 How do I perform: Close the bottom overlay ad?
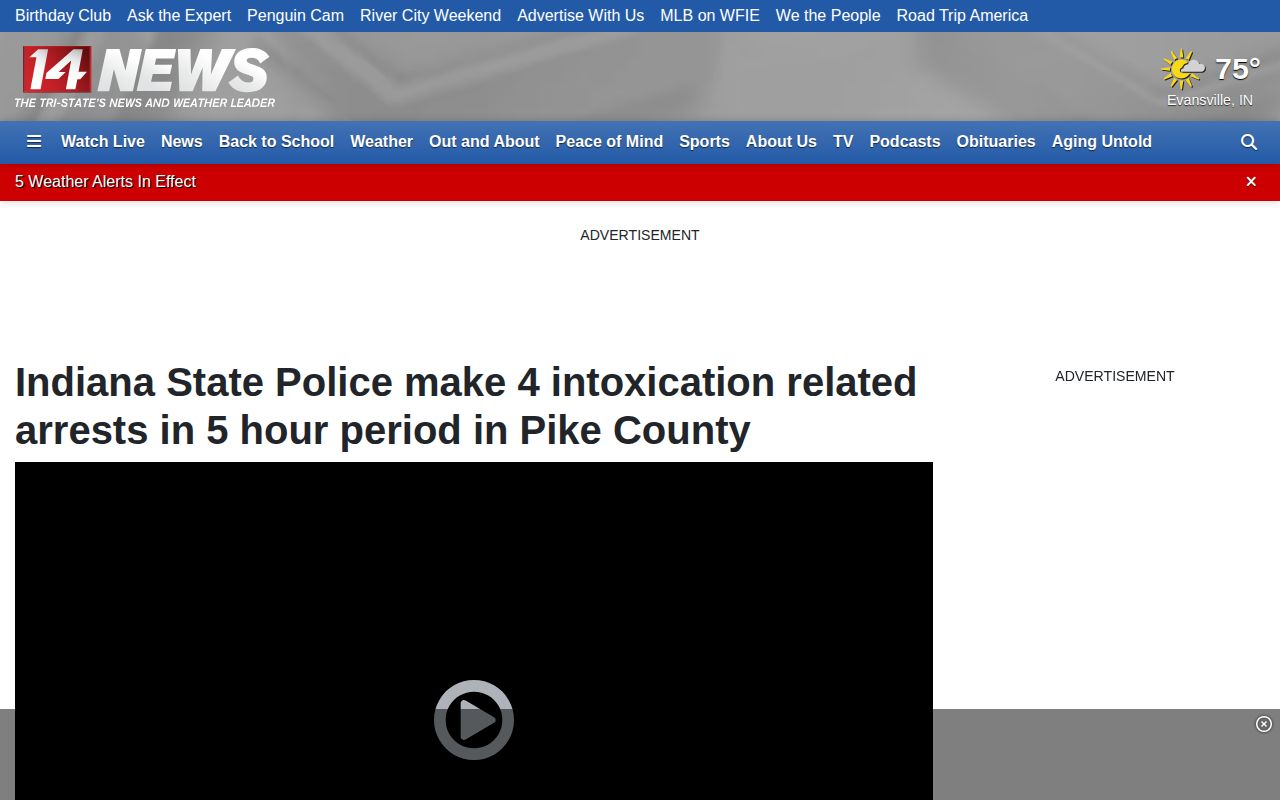(1264, 724)
